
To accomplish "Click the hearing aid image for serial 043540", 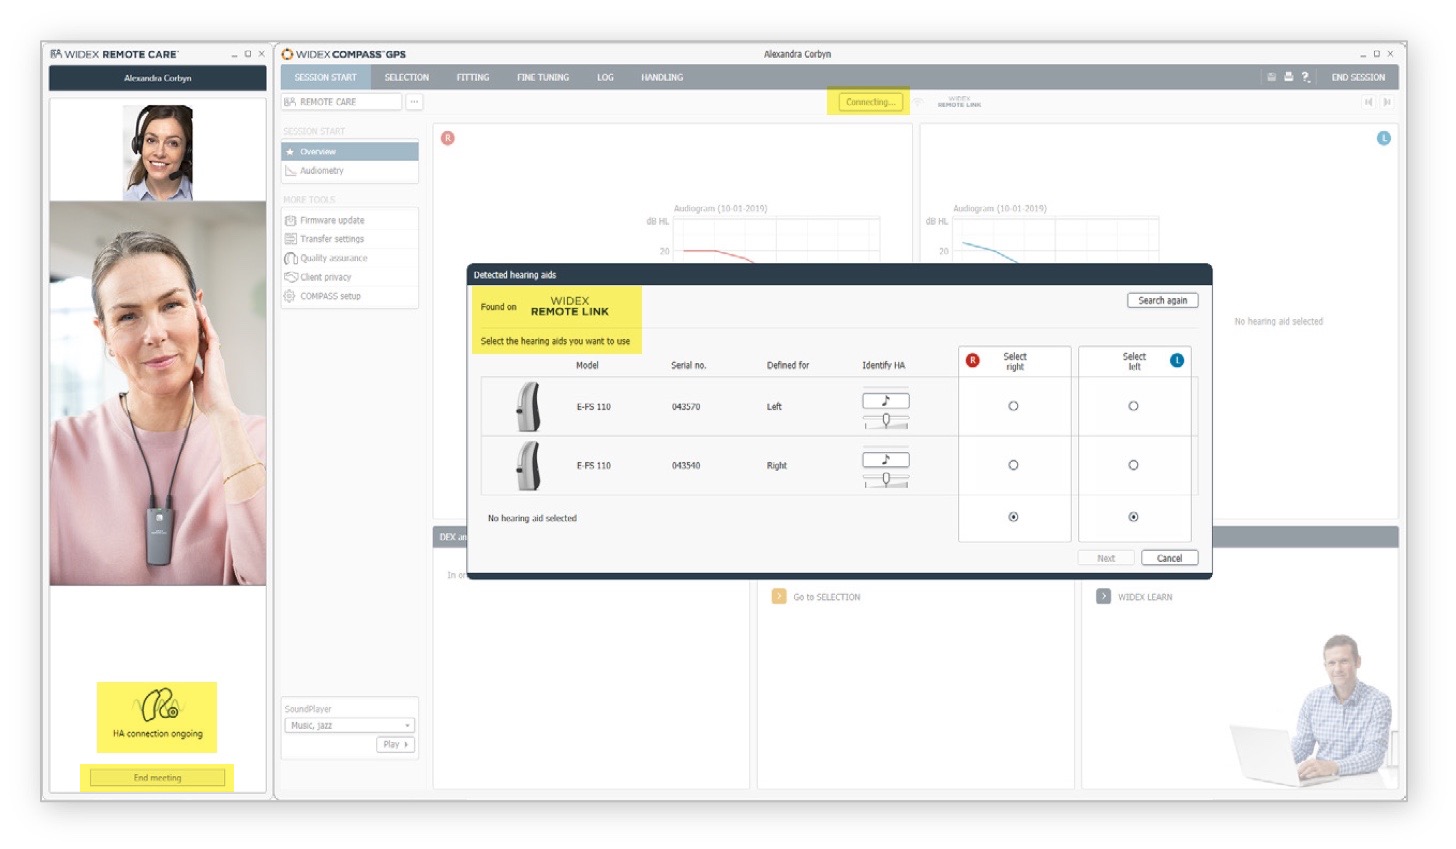I will (x=528, y=465).
